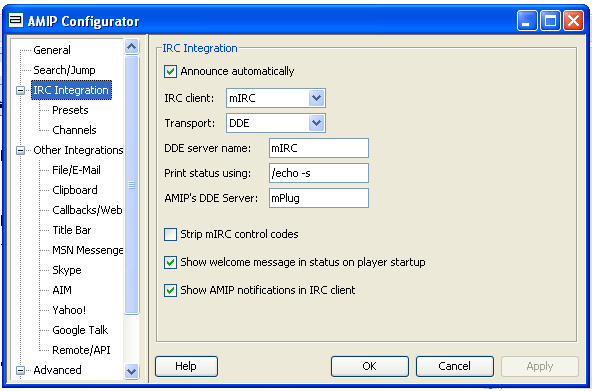Open the MSN Messenger settings page

tap(88, 250)
